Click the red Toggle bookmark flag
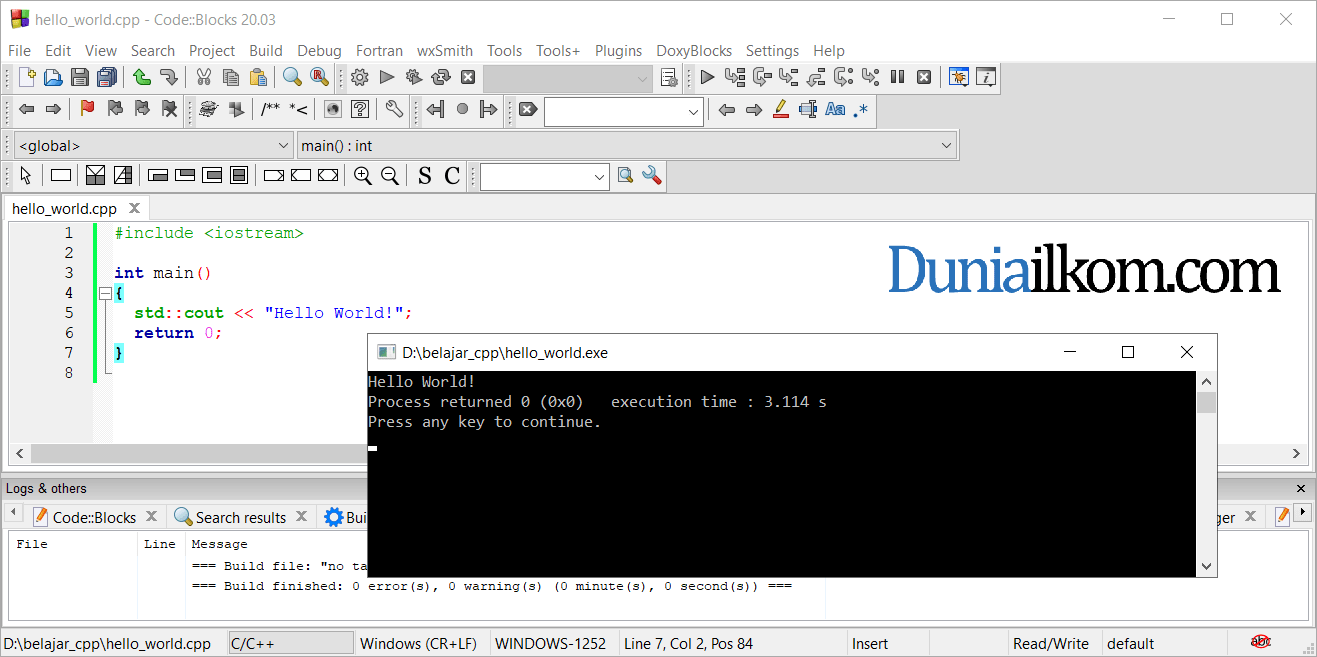 pos(87,109)
